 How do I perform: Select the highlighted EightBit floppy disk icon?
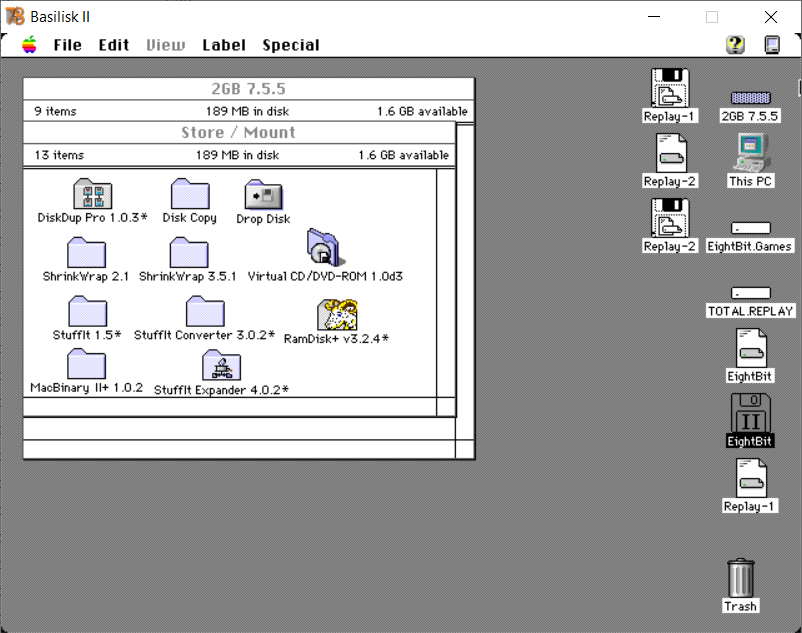pyautogui.click(x=750, y=413)
